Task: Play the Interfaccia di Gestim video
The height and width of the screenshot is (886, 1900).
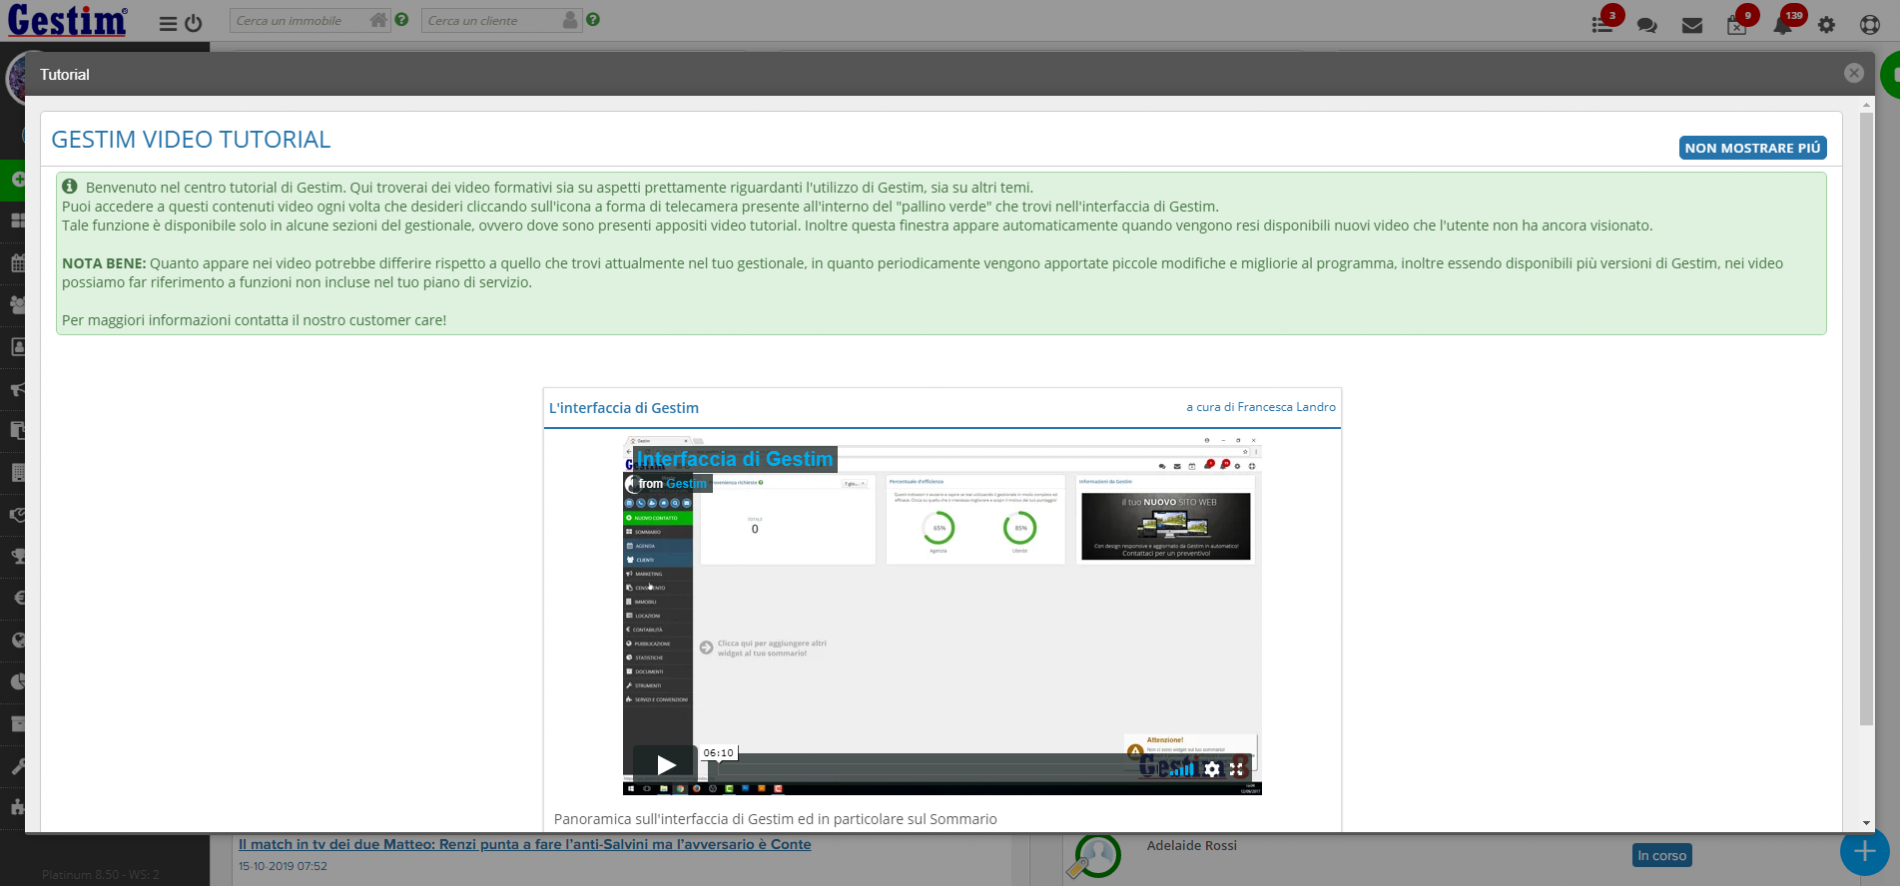Action: click(665, 765)
